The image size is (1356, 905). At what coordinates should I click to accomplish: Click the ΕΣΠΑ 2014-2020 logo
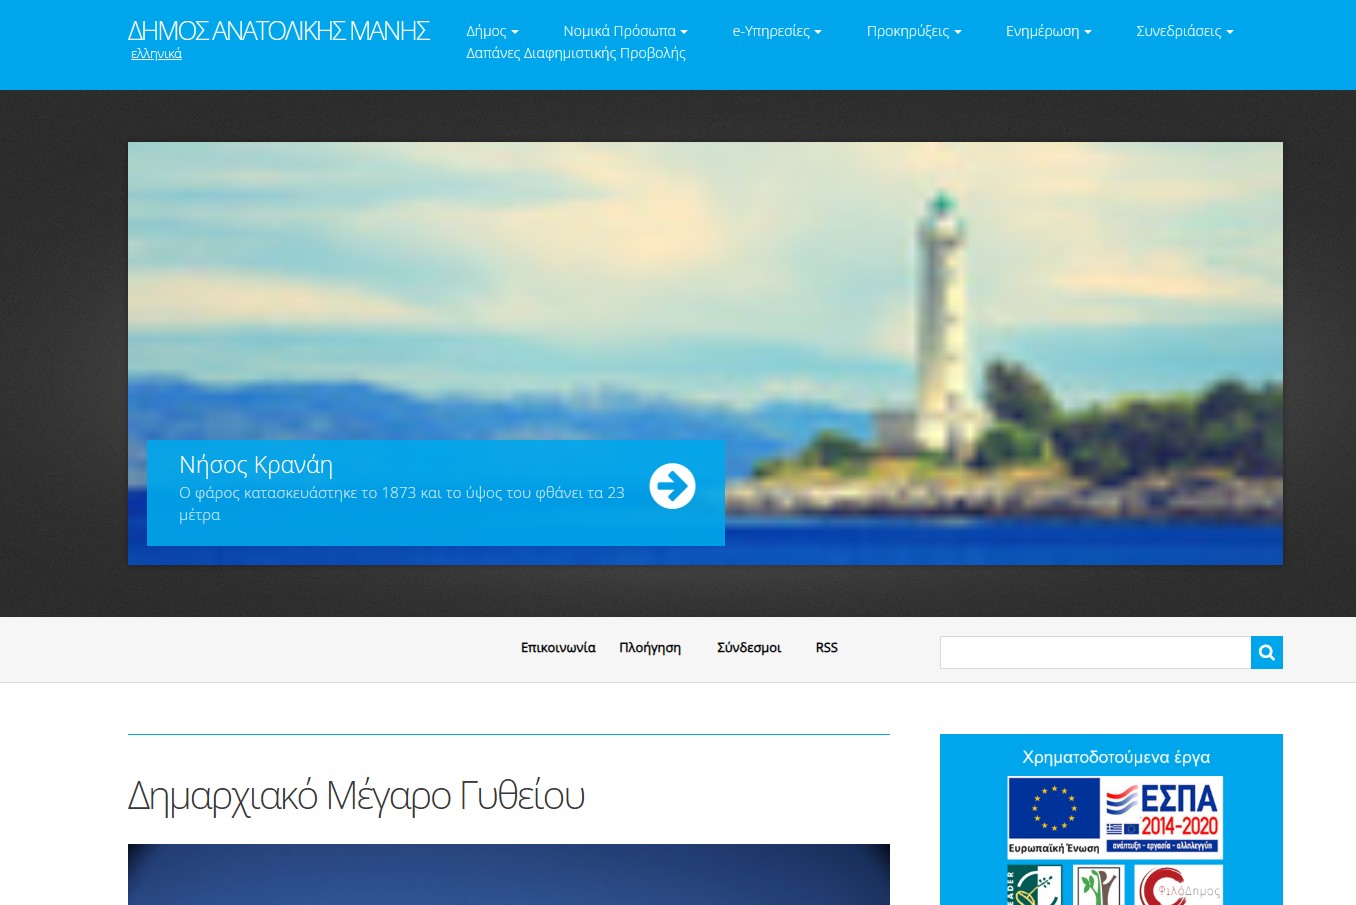(x=1162, y=817)
